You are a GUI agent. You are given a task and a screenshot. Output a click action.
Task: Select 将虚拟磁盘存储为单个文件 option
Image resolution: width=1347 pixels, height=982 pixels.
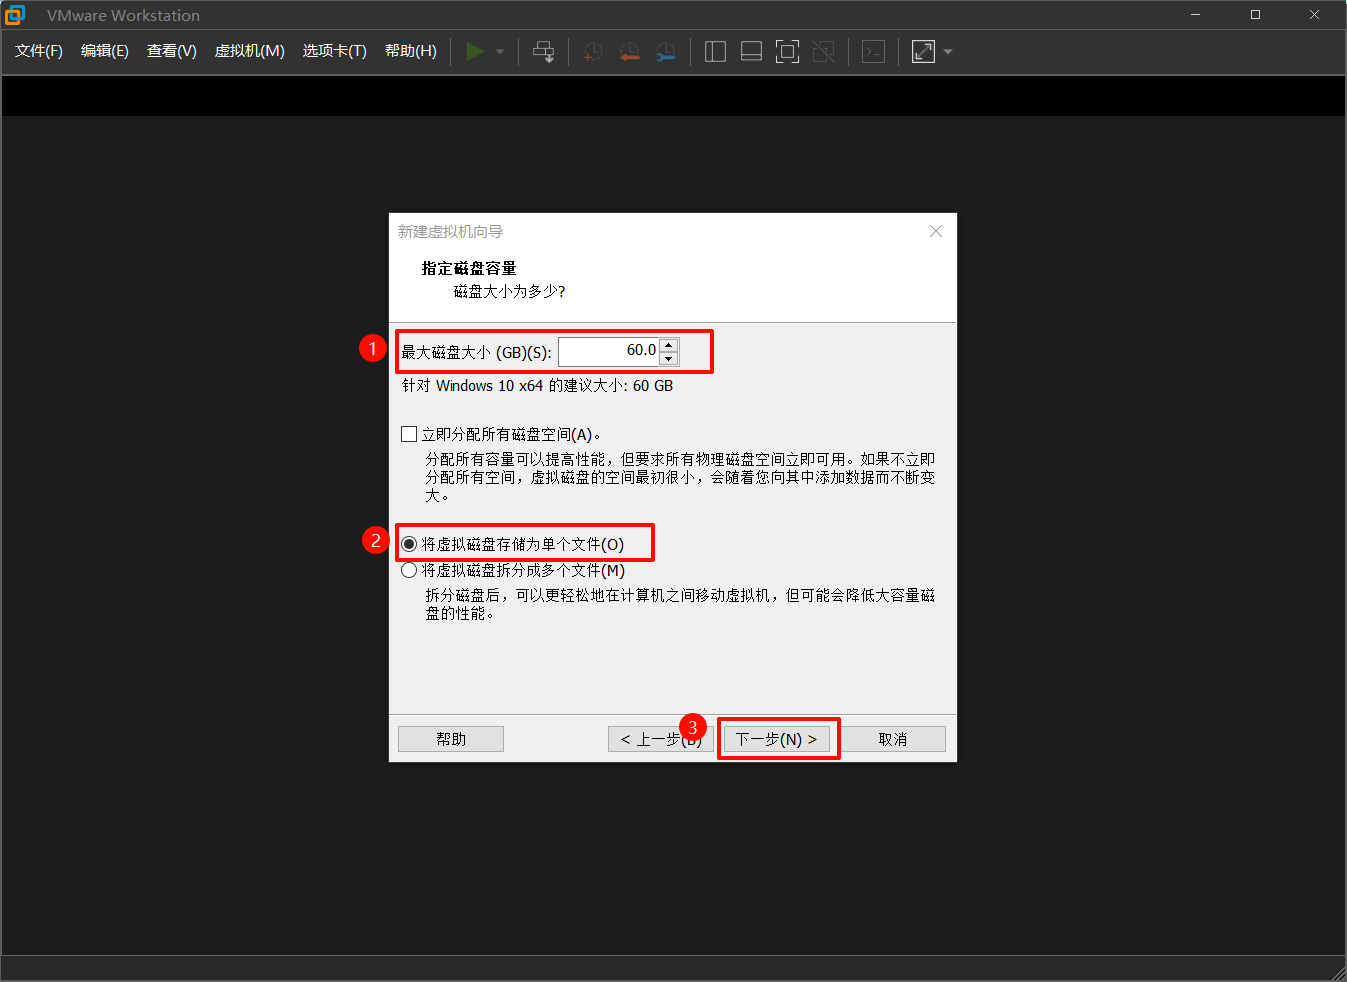pos(409,543)
